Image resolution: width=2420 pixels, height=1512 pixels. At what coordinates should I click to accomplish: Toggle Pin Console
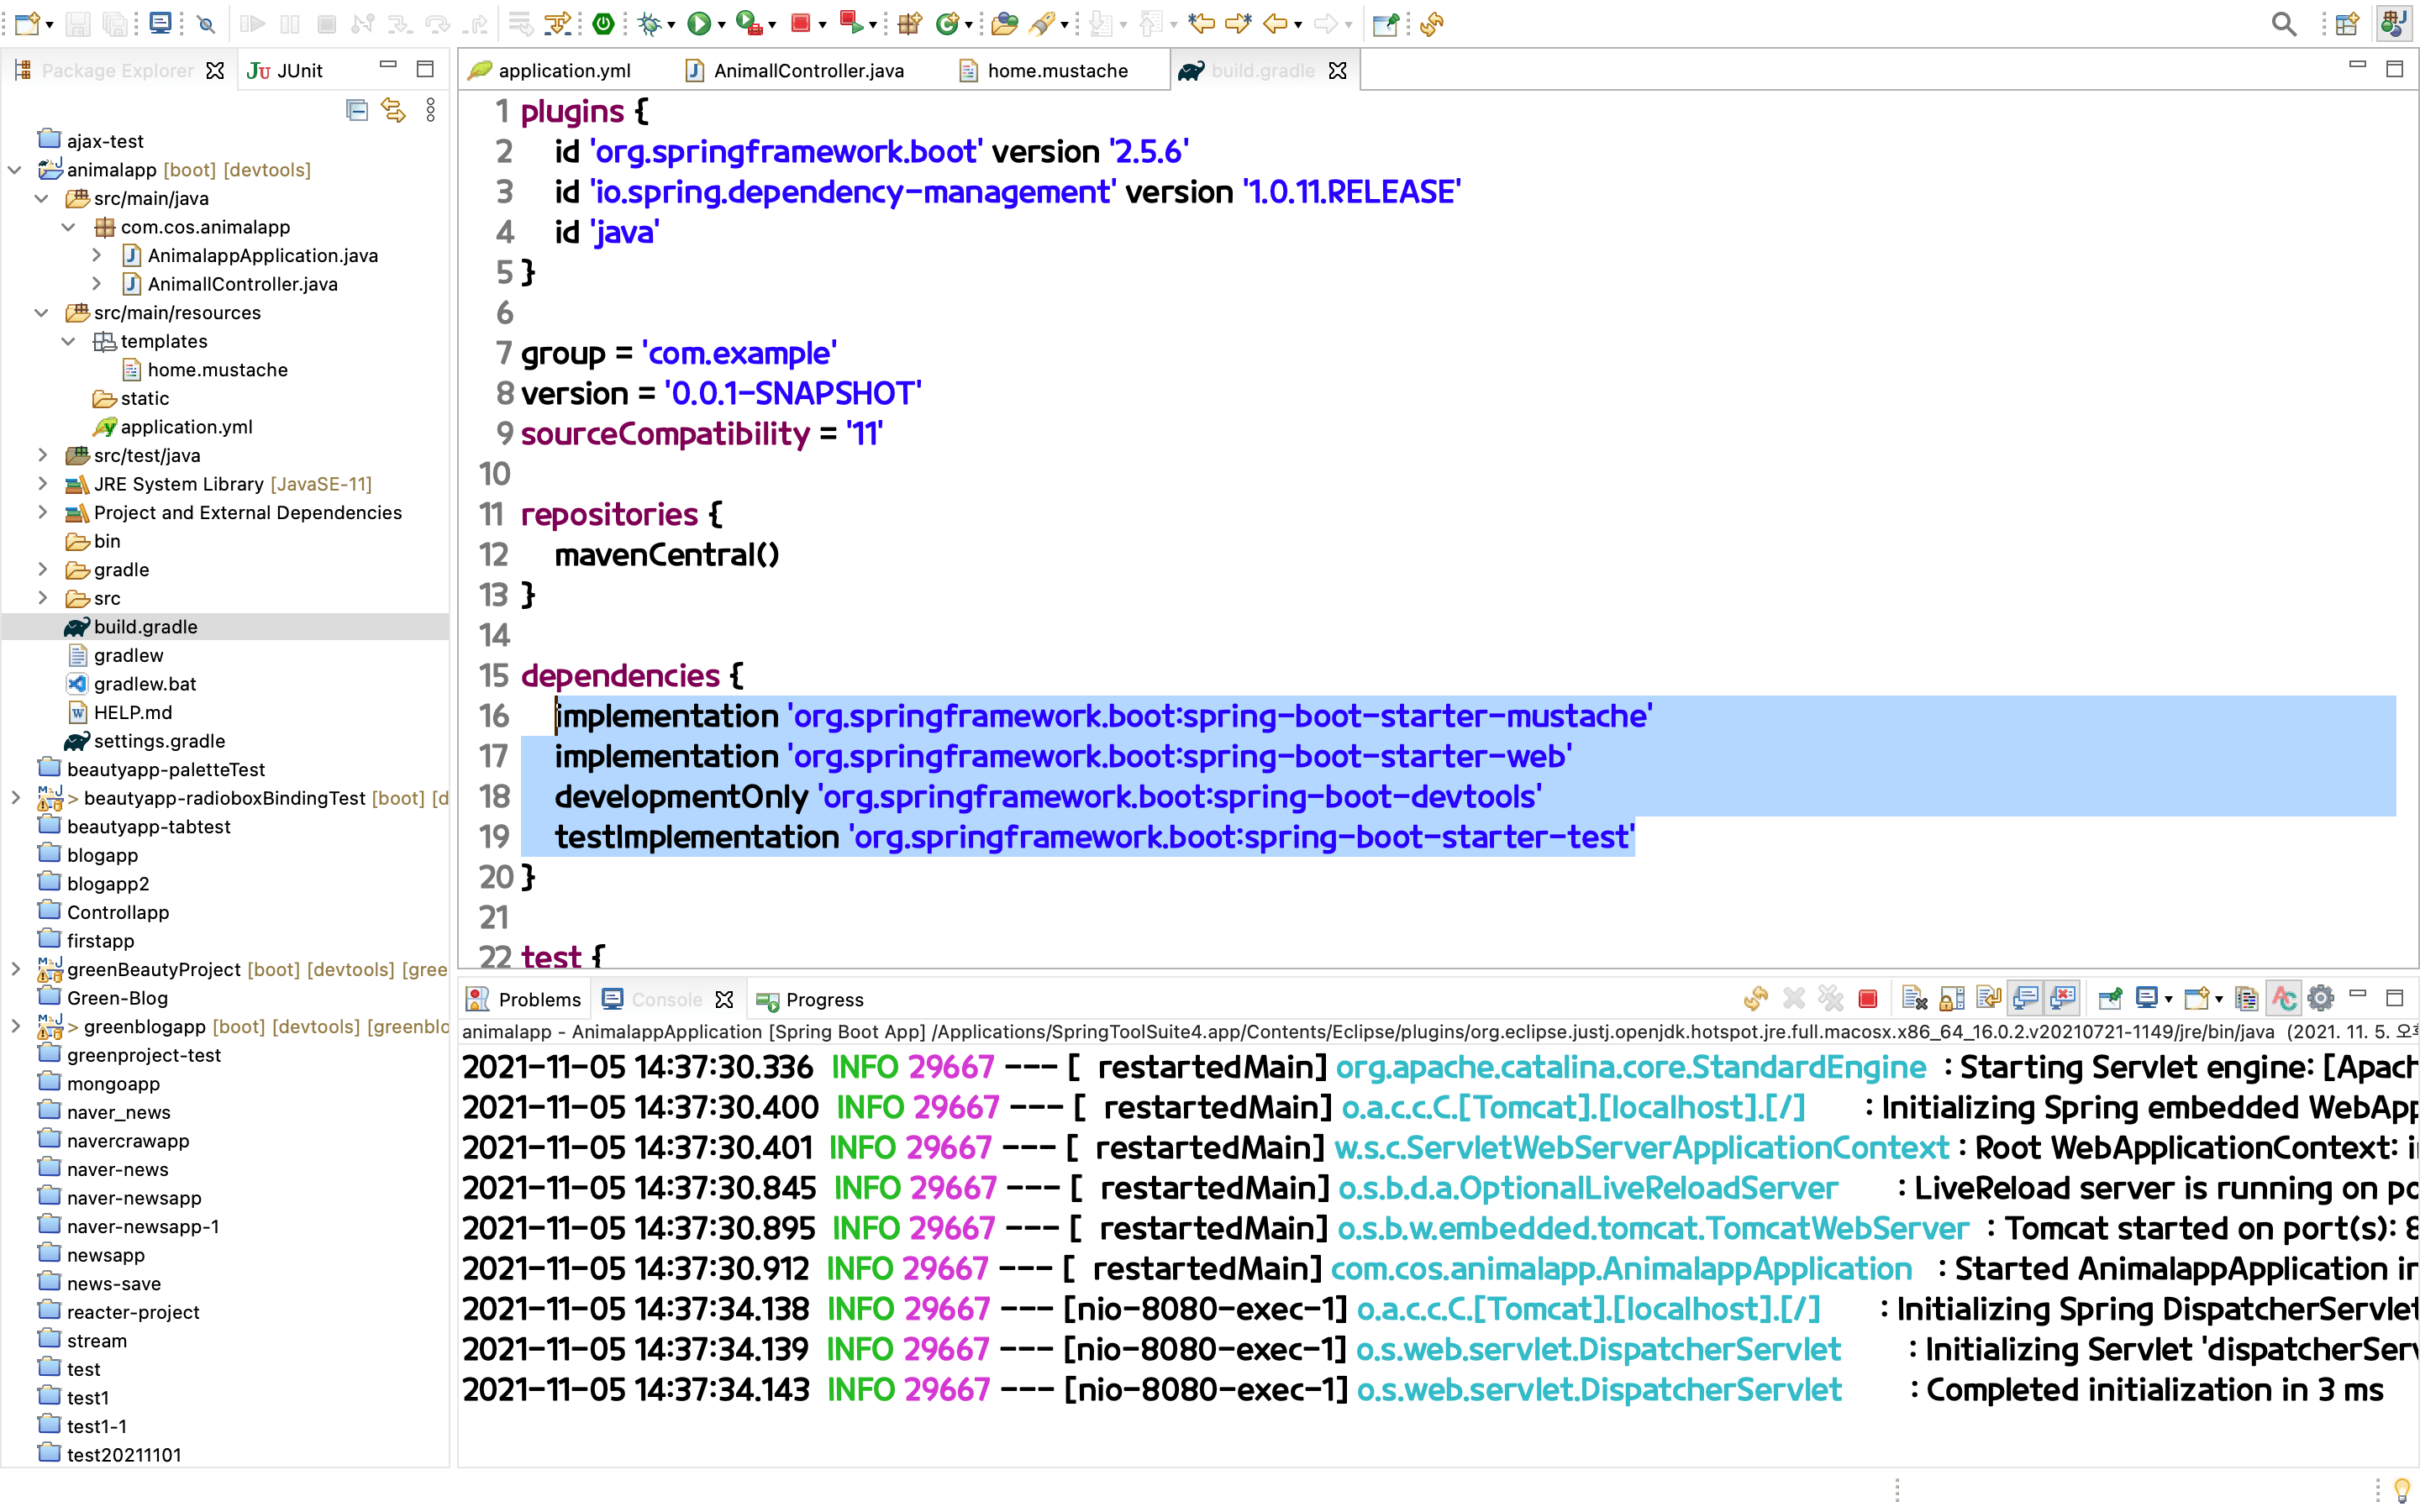[x=2110, y=998]
